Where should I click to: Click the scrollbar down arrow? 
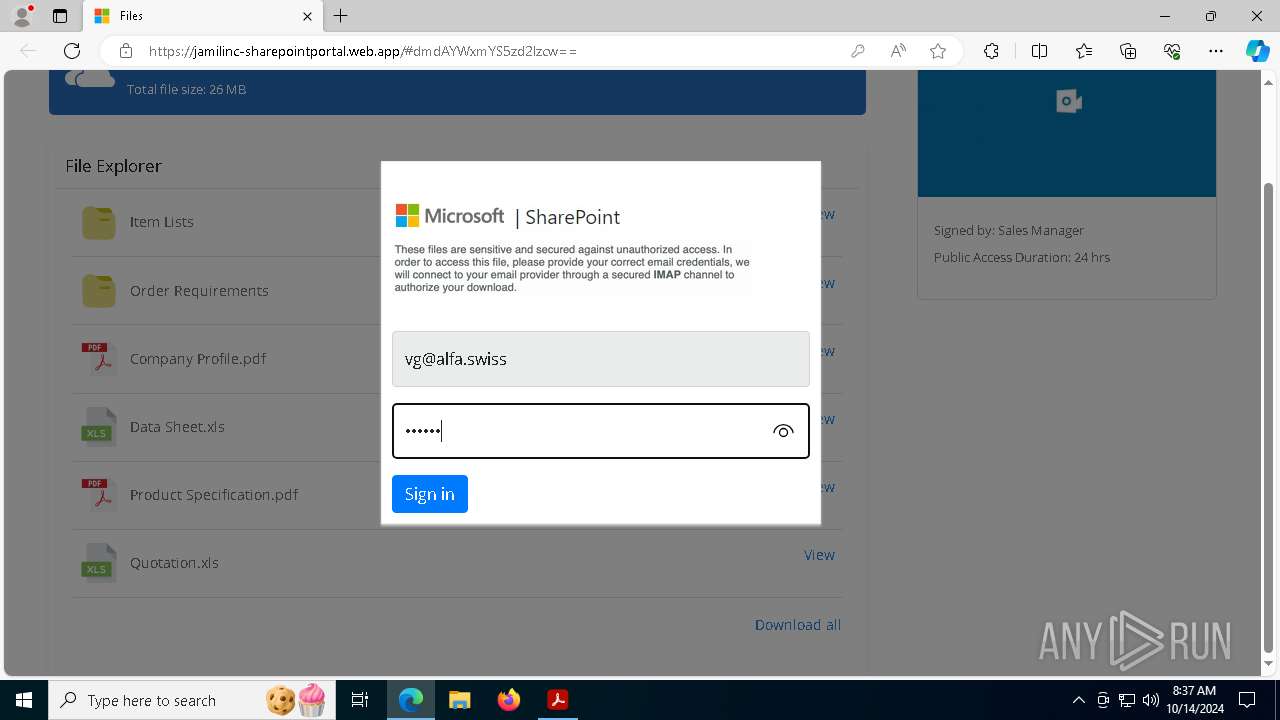tap(1269, 663)
